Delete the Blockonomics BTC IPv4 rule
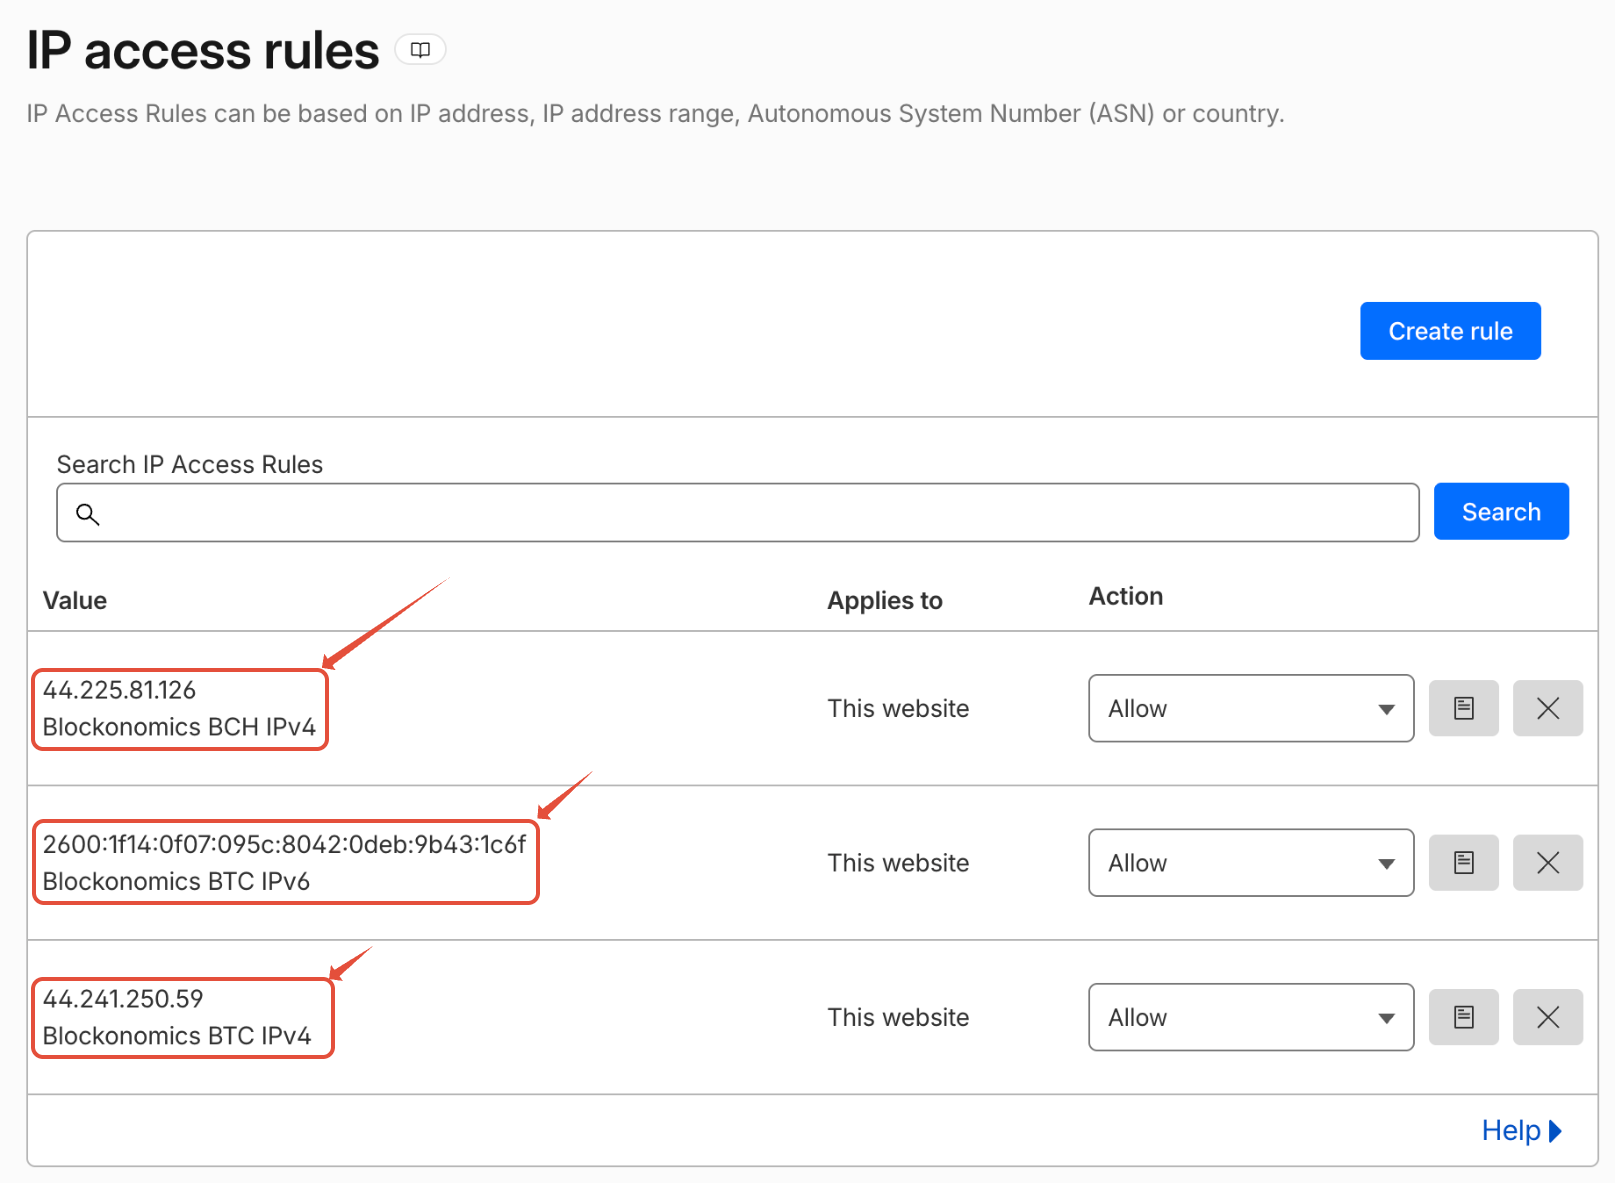 click(x=1547, y=1017)
